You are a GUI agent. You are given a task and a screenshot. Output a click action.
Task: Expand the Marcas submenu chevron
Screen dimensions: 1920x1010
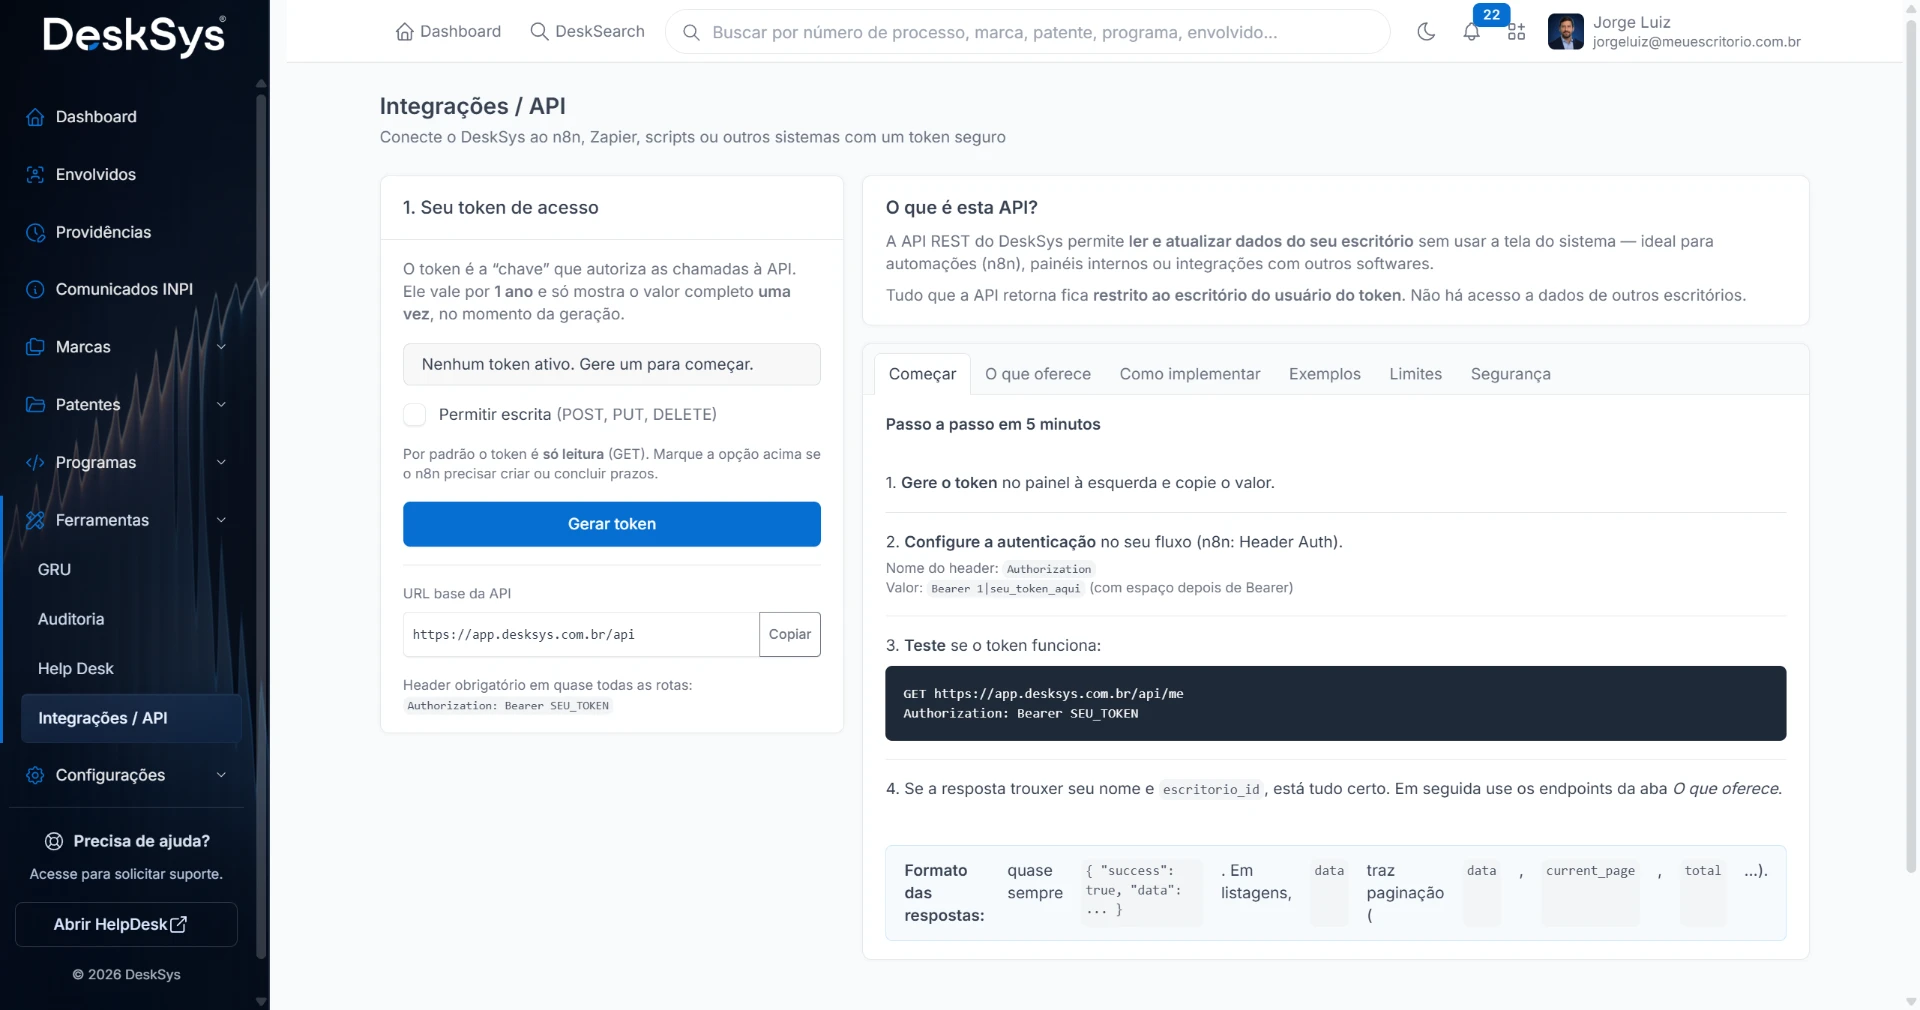[x=222, y=347]
